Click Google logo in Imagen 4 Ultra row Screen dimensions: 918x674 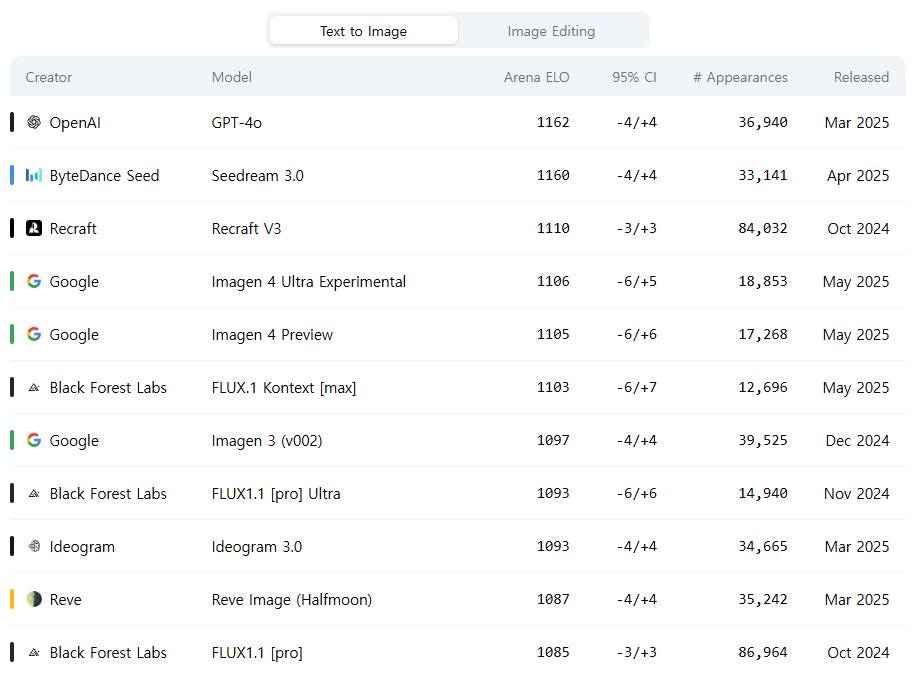34,281
